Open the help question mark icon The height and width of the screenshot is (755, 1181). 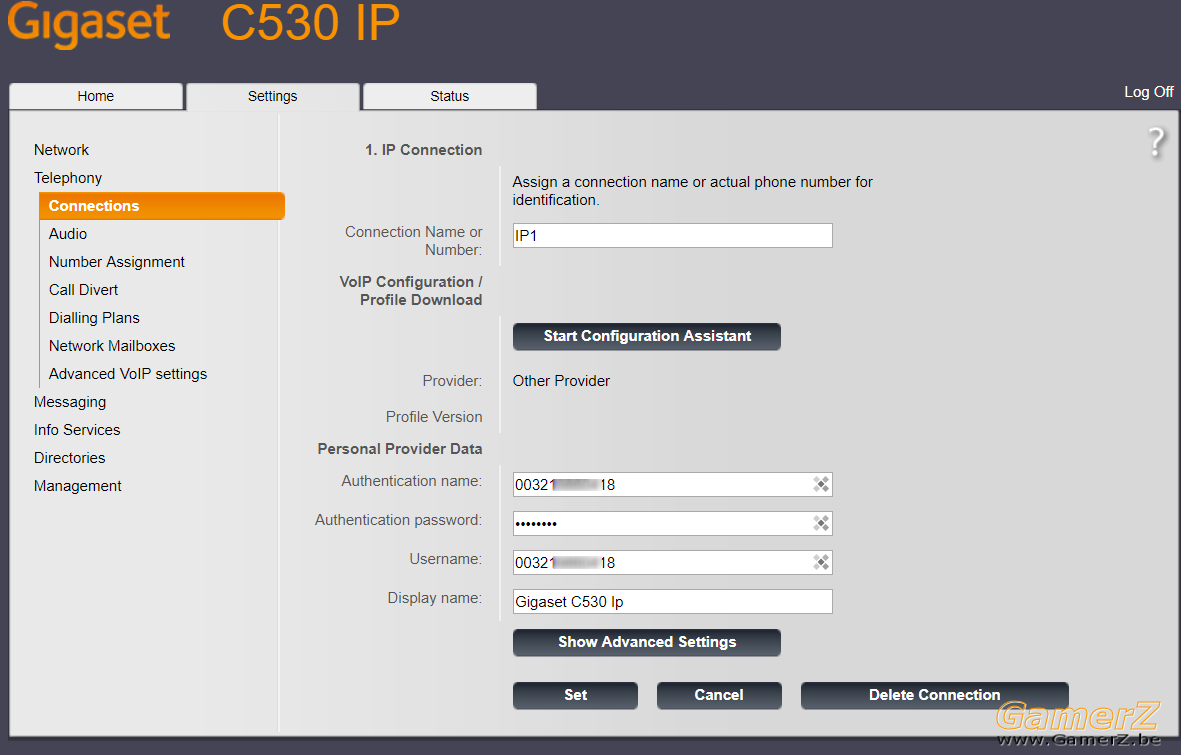1156,142
